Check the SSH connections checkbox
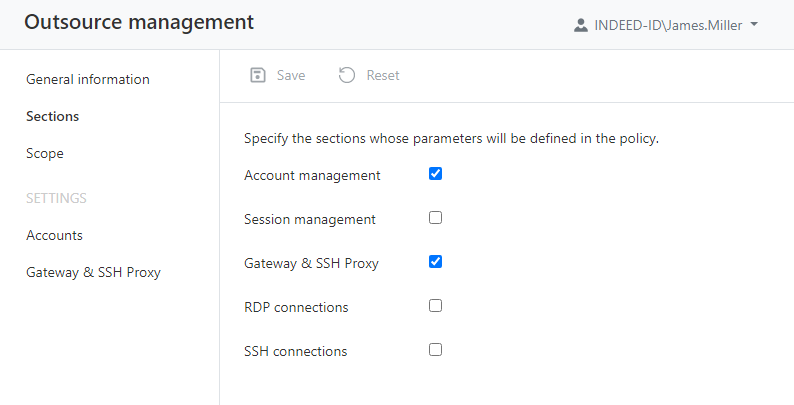This screenshot has width=794, height=405. [x=435, y=350]
